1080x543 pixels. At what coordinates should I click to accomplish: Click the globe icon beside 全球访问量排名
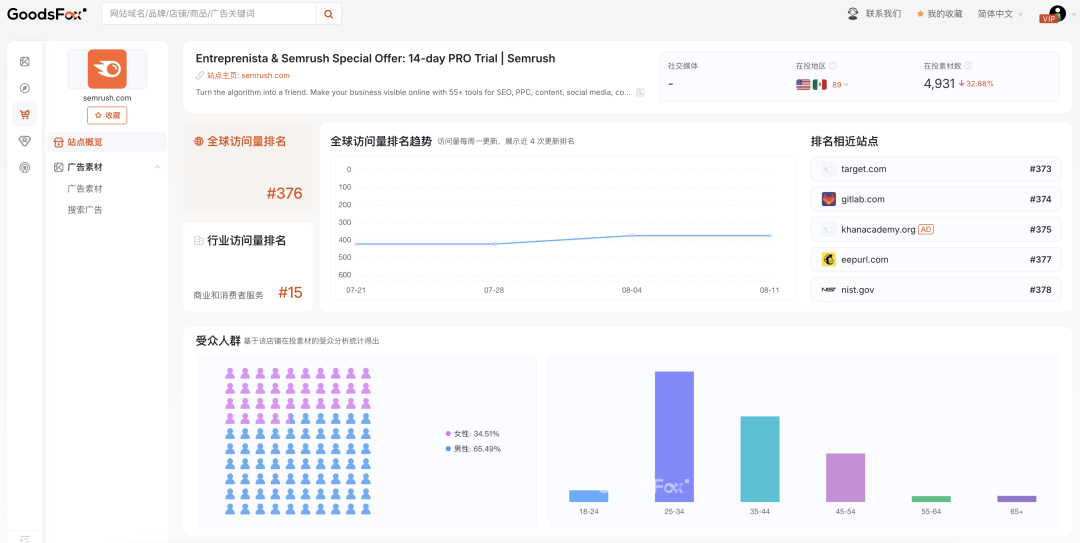coord(198,141)
